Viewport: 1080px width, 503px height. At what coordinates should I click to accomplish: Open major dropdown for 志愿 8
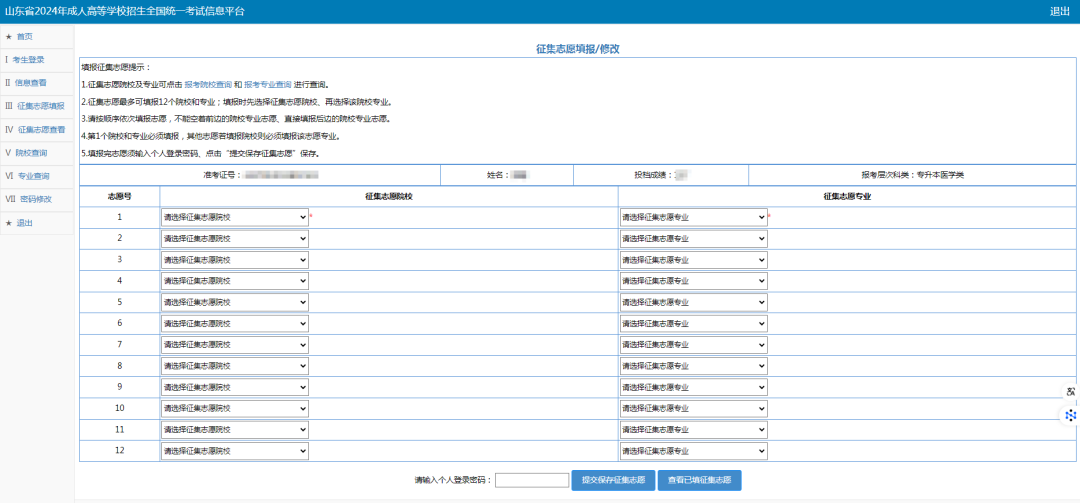693,366
